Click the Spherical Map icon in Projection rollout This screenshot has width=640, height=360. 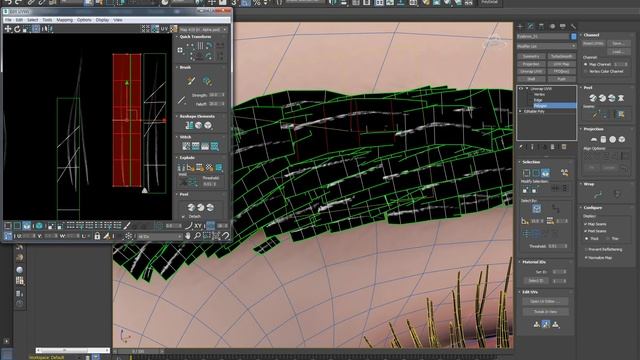pyautogui.click(x=612, y=140)
